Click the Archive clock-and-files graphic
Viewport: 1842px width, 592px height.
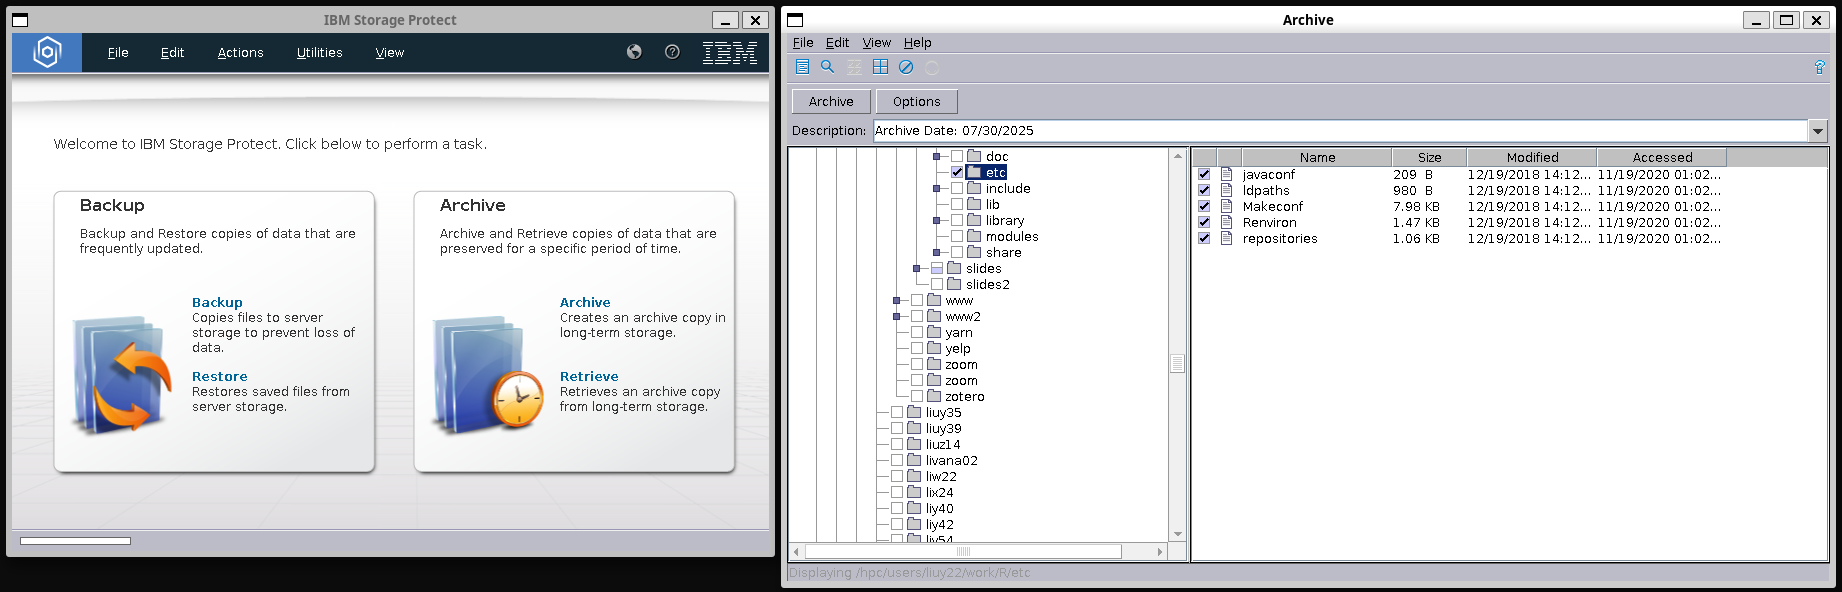[x=487, y=375]
